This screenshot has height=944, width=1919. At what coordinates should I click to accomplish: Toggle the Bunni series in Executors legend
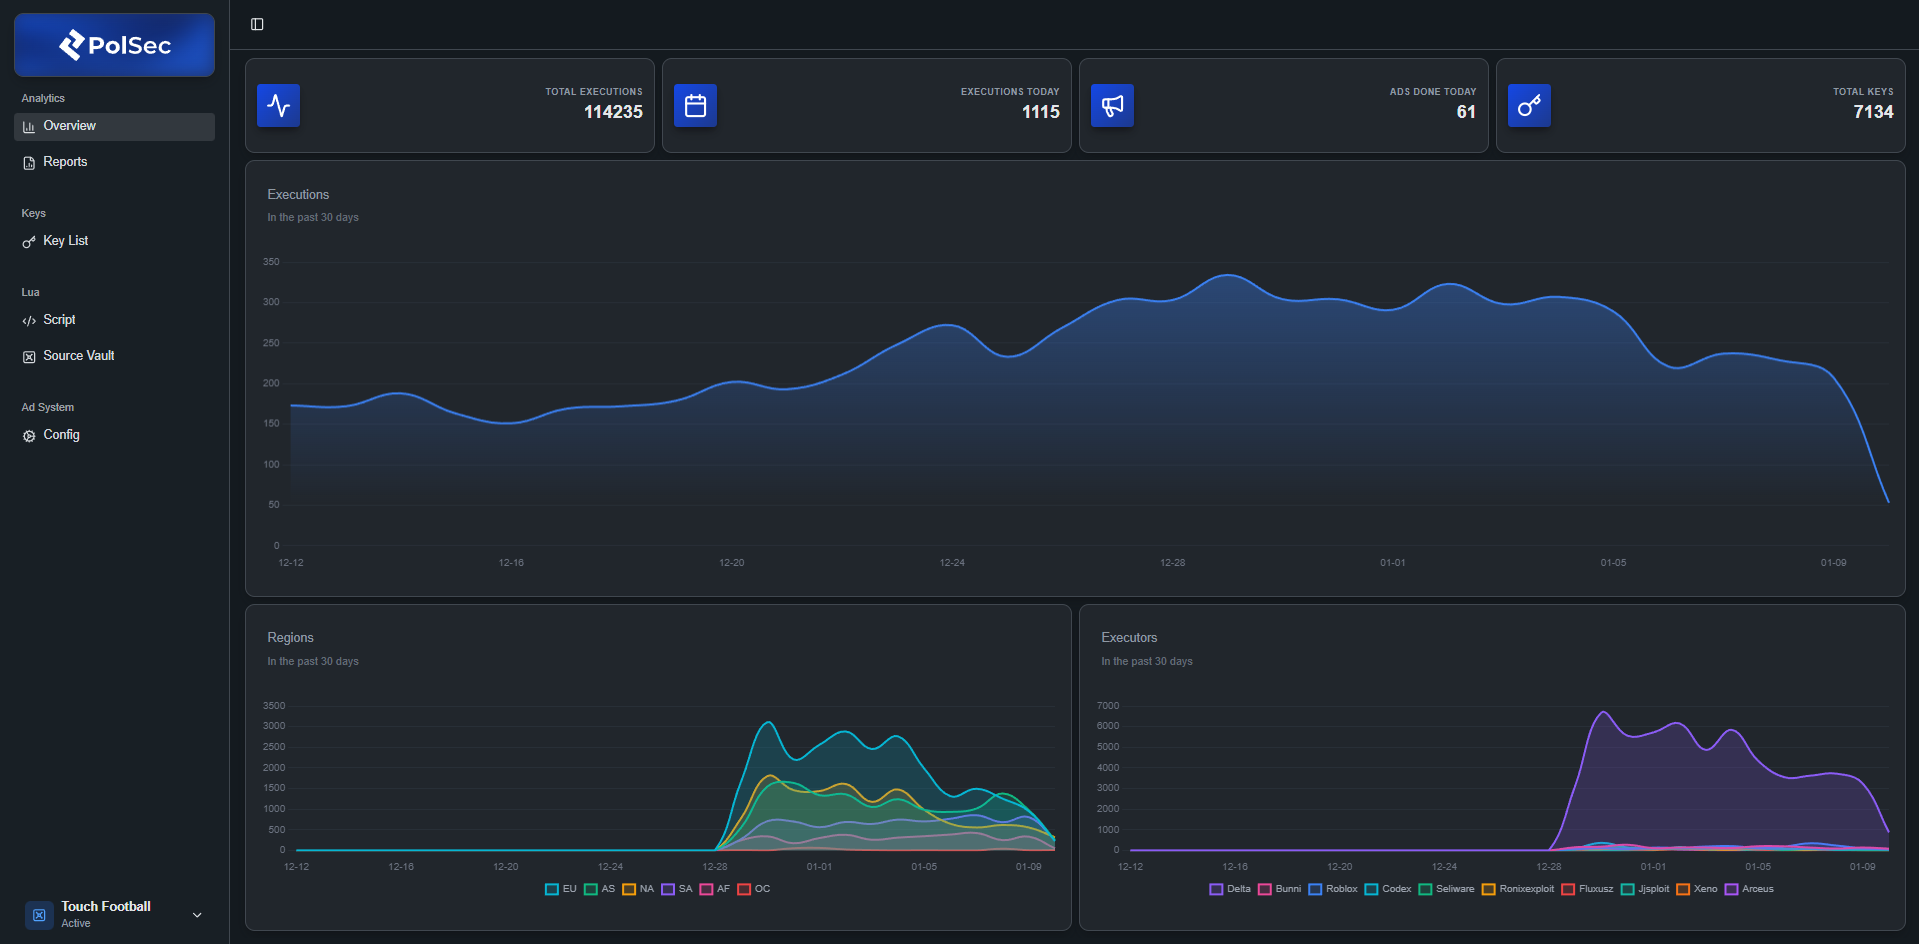pos(1280,889)
